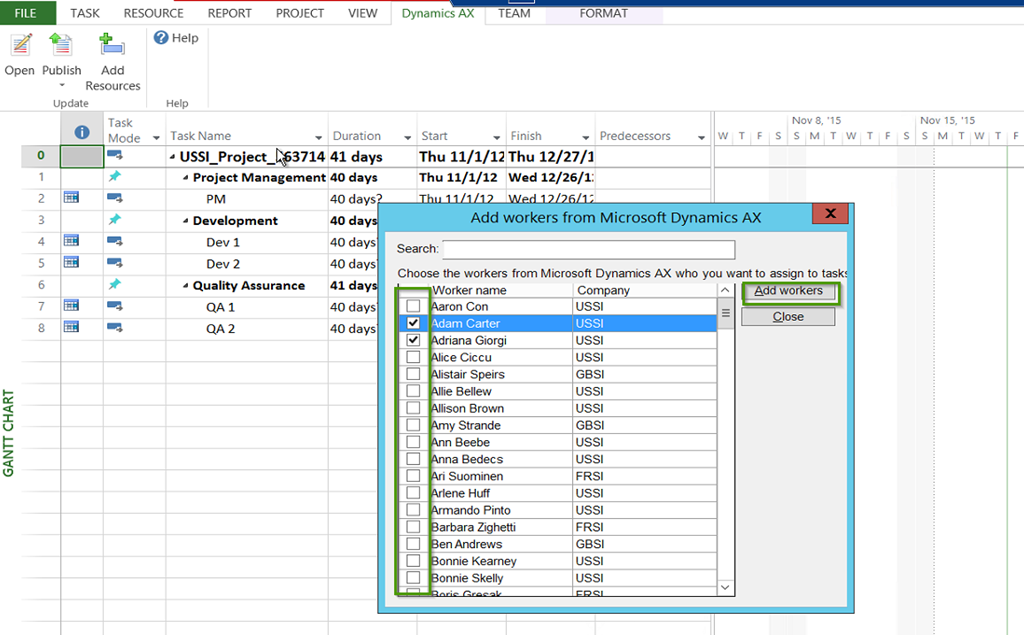Screen dimensions: 1024x635
Task: Collapse the Quality Assurance summary task
Action: [x=186, y=286]
